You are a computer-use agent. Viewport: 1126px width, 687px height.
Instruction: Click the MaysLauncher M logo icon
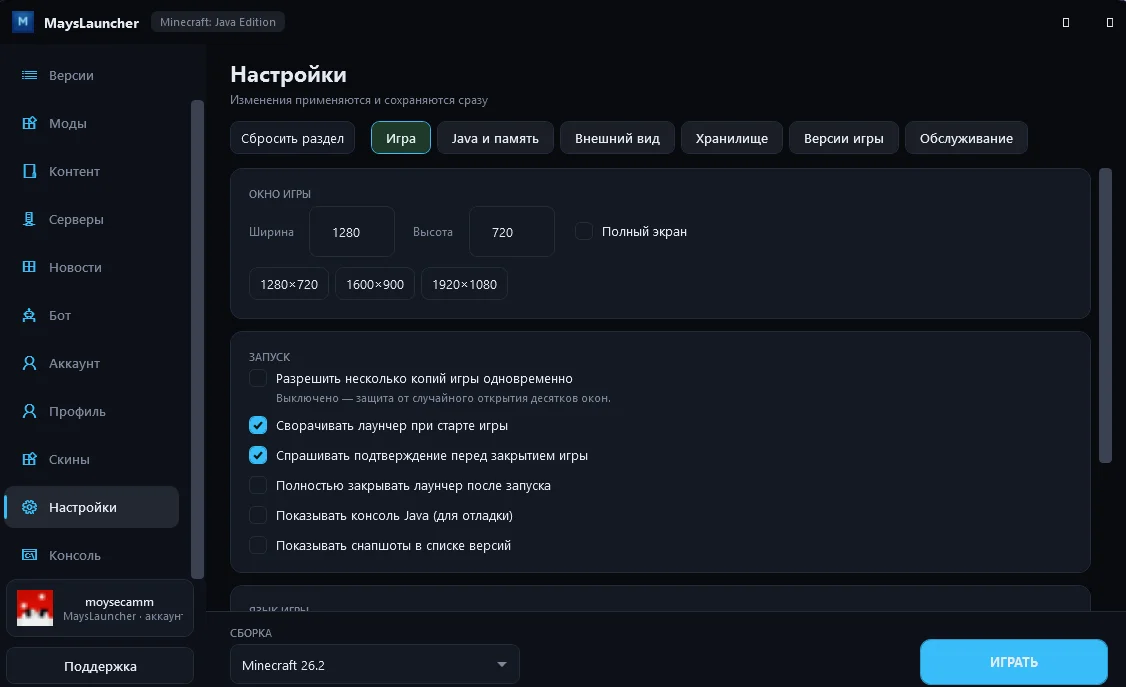(23, 22)
